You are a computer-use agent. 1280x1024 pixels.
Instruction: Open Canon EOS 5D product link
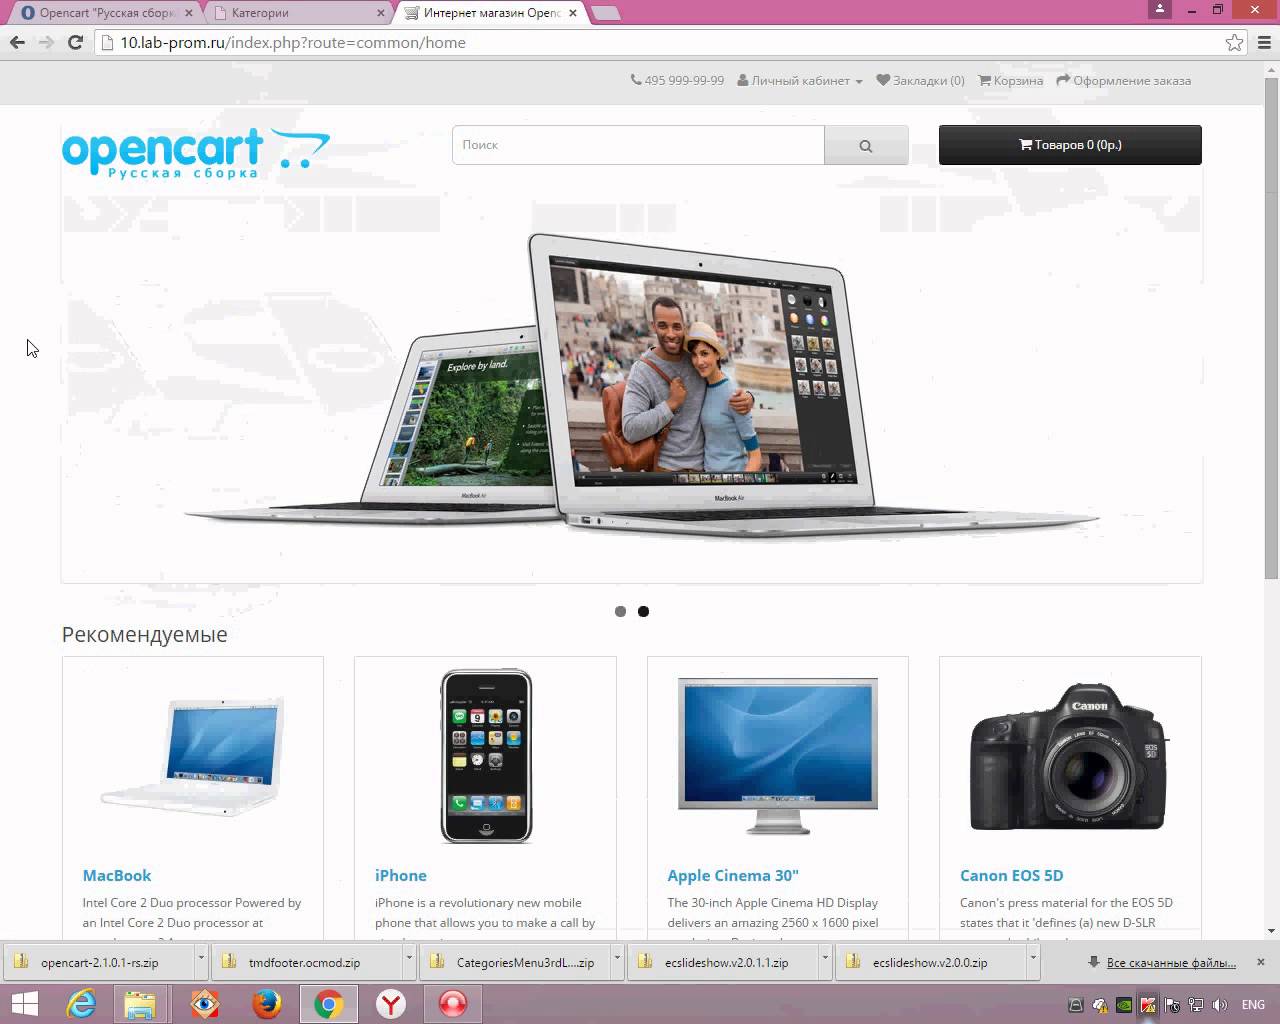coord(1011,875)
